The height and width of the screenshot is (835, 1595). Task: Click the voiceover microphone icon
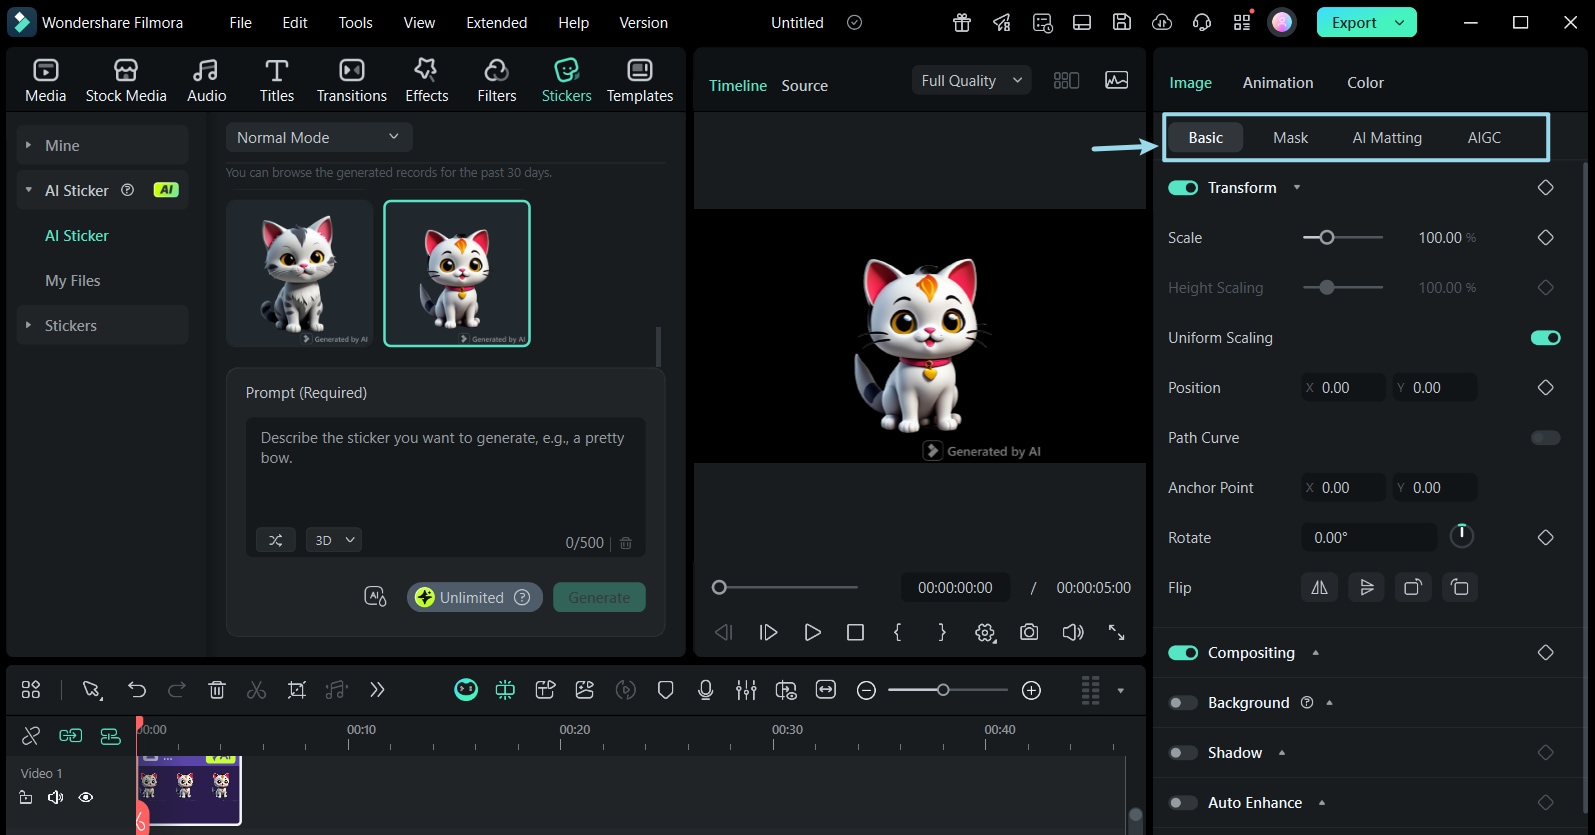click(706, 689)
